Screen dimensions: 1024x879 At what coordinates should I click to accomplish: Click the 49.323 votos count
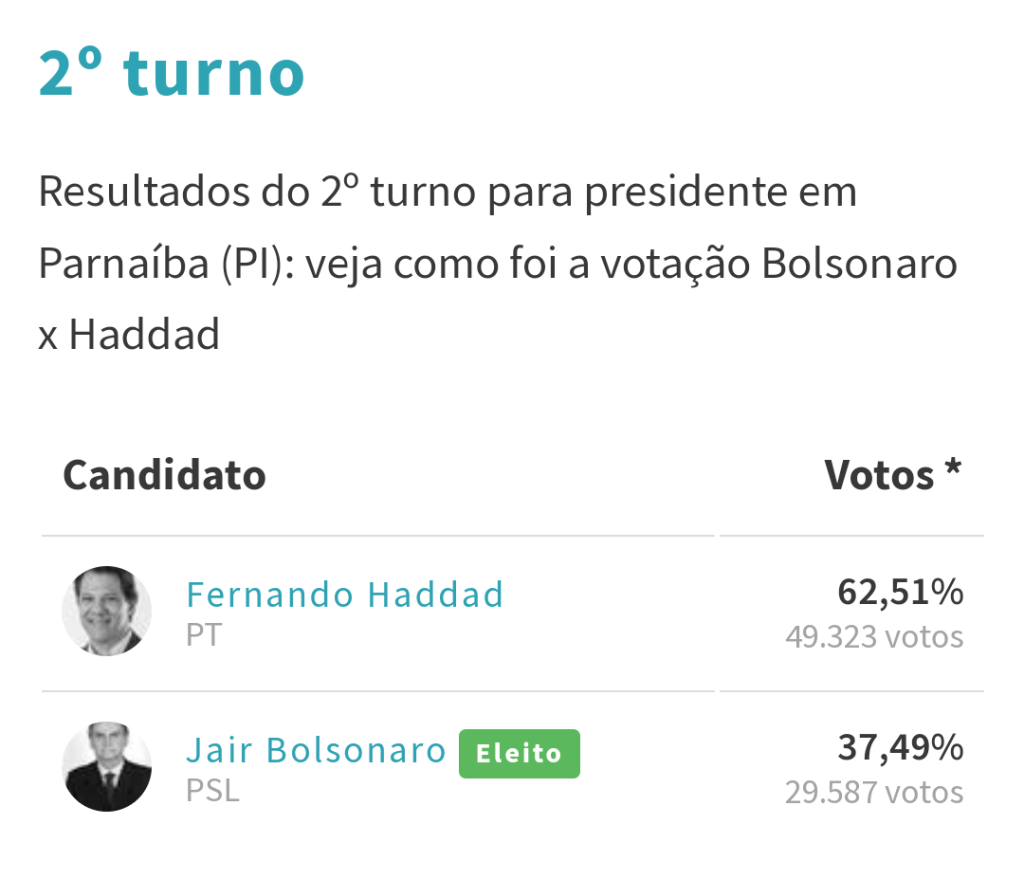click(874, 637)
